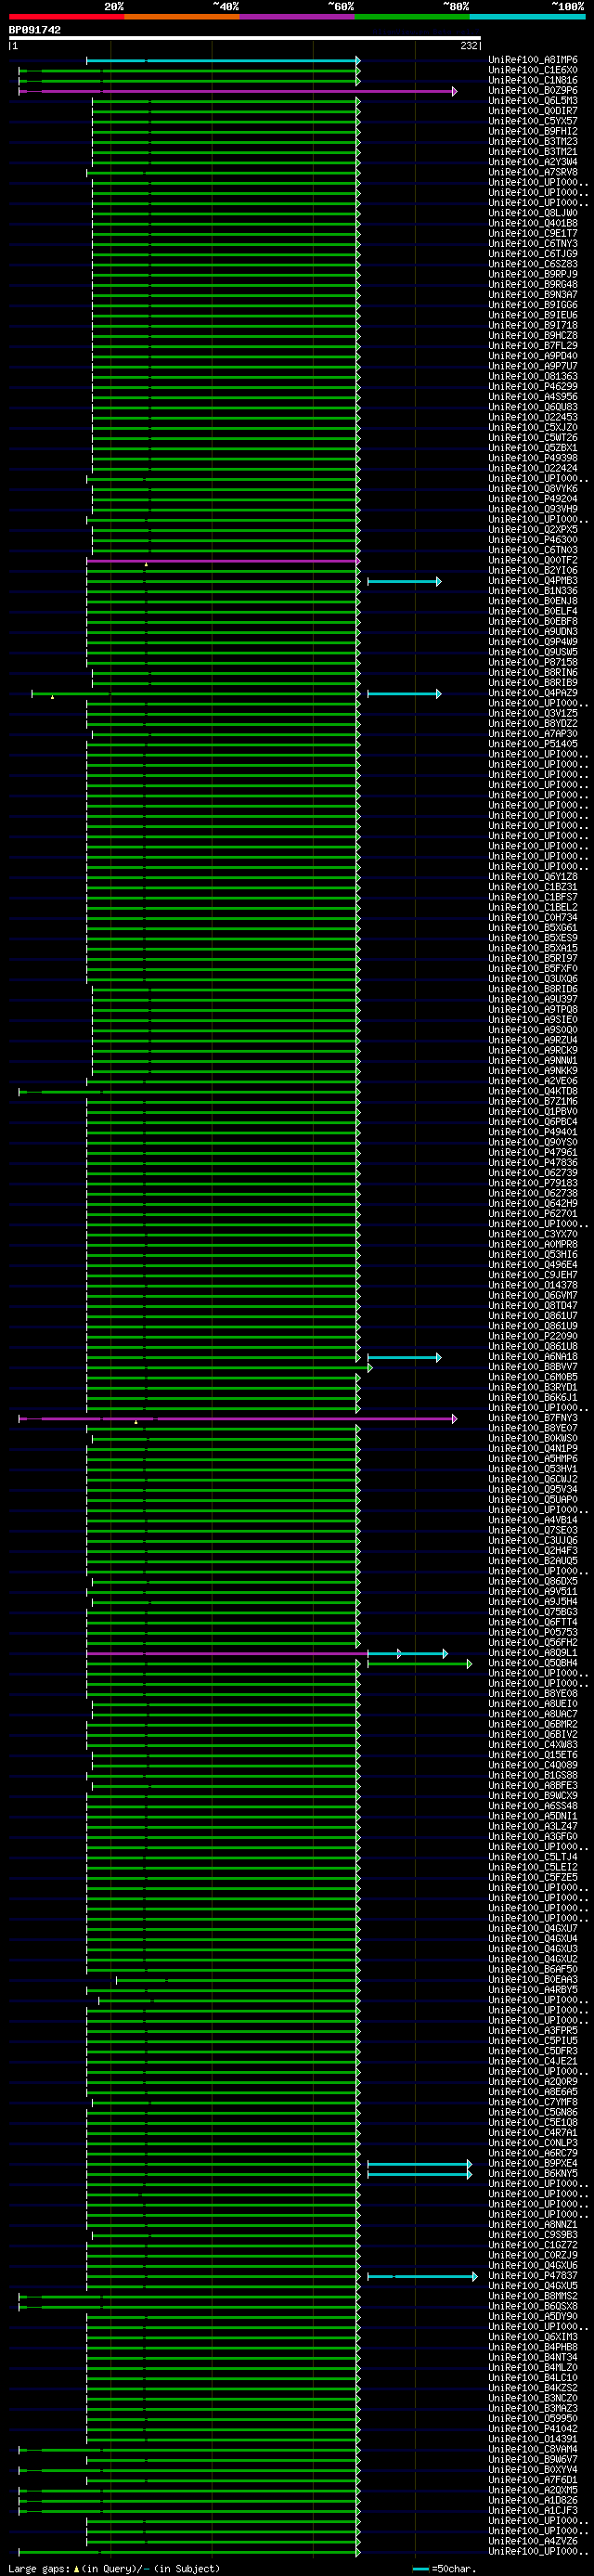The image size is (594, 2576).
Task: Select the UniRef100_B8BVV7 label
Action: click(x=533, y=1368)
